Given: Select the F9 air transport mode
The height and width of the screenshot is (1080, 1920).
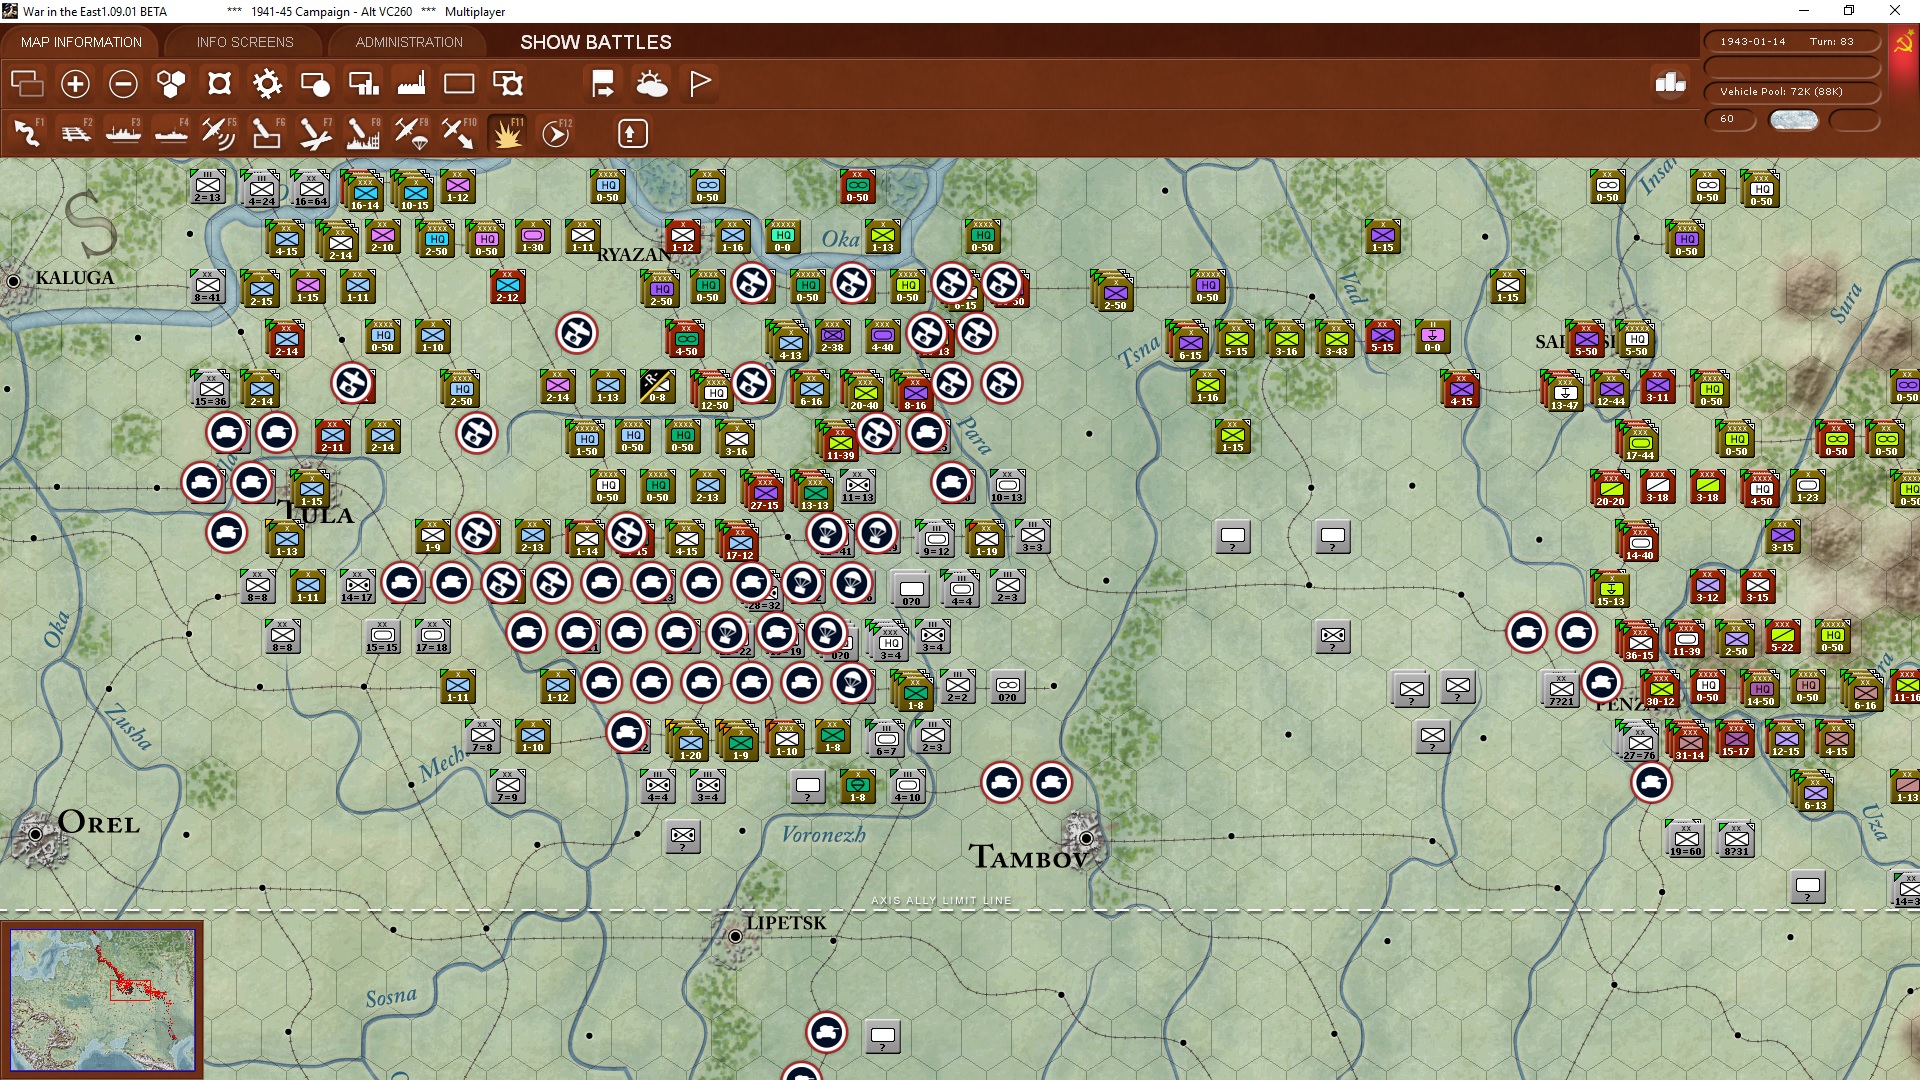Looking at the screenshot, I should pyautogui.click(x=411, y=133).
